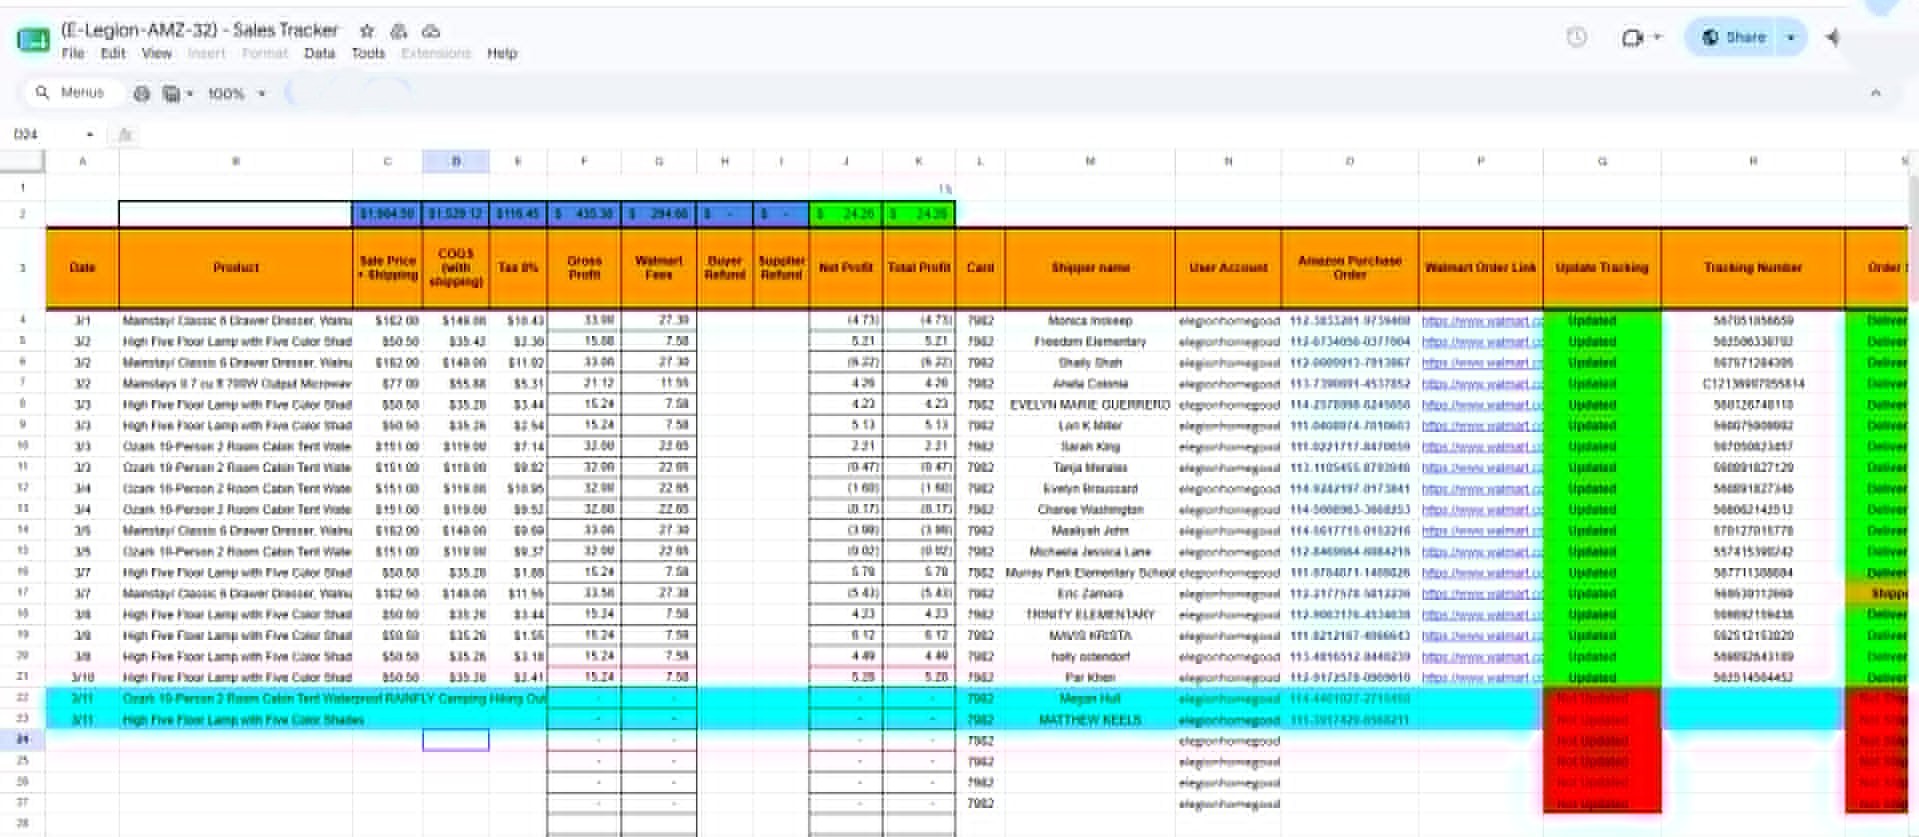Select the 'Tracking Number' header cell
Viewport: 1919px width, 837px height.
click(x=1753, y=268)
